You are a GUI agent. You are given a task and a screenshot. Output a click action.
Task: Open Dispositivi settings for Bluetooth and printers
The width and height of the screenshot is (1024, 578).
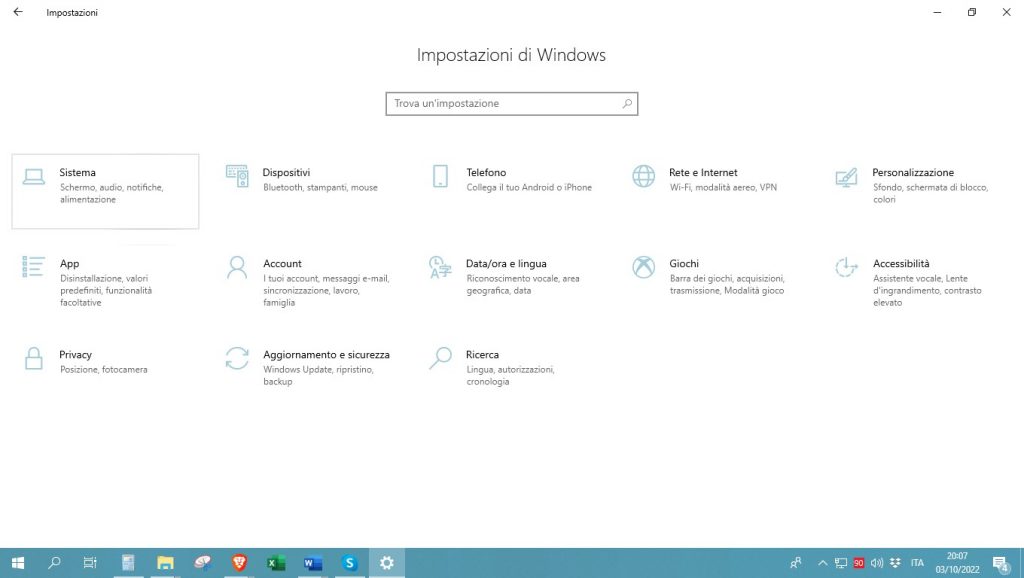click(x=286, y=173)
